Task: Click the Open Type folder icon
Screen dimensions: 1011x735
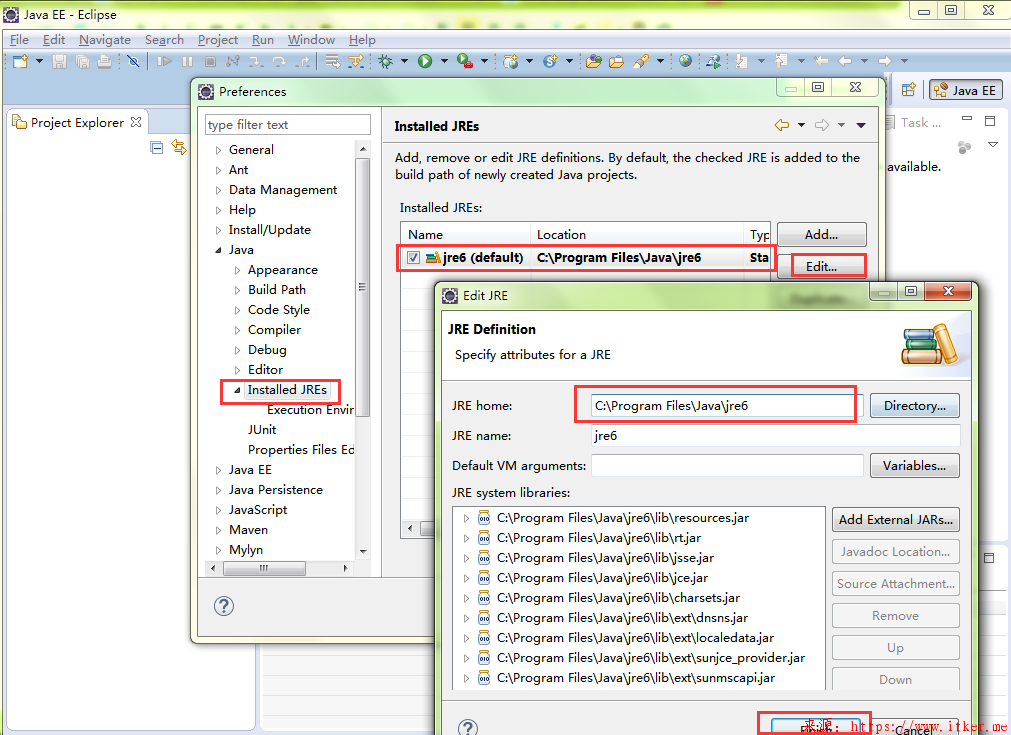Action: click(594, 61)
